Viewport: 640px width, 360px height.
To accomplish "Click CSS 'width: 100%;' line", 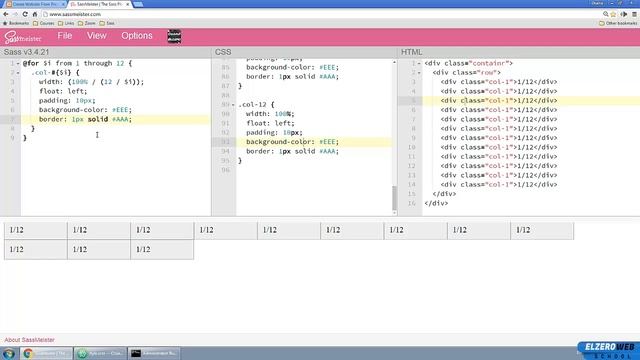I will tap(270, 114).
